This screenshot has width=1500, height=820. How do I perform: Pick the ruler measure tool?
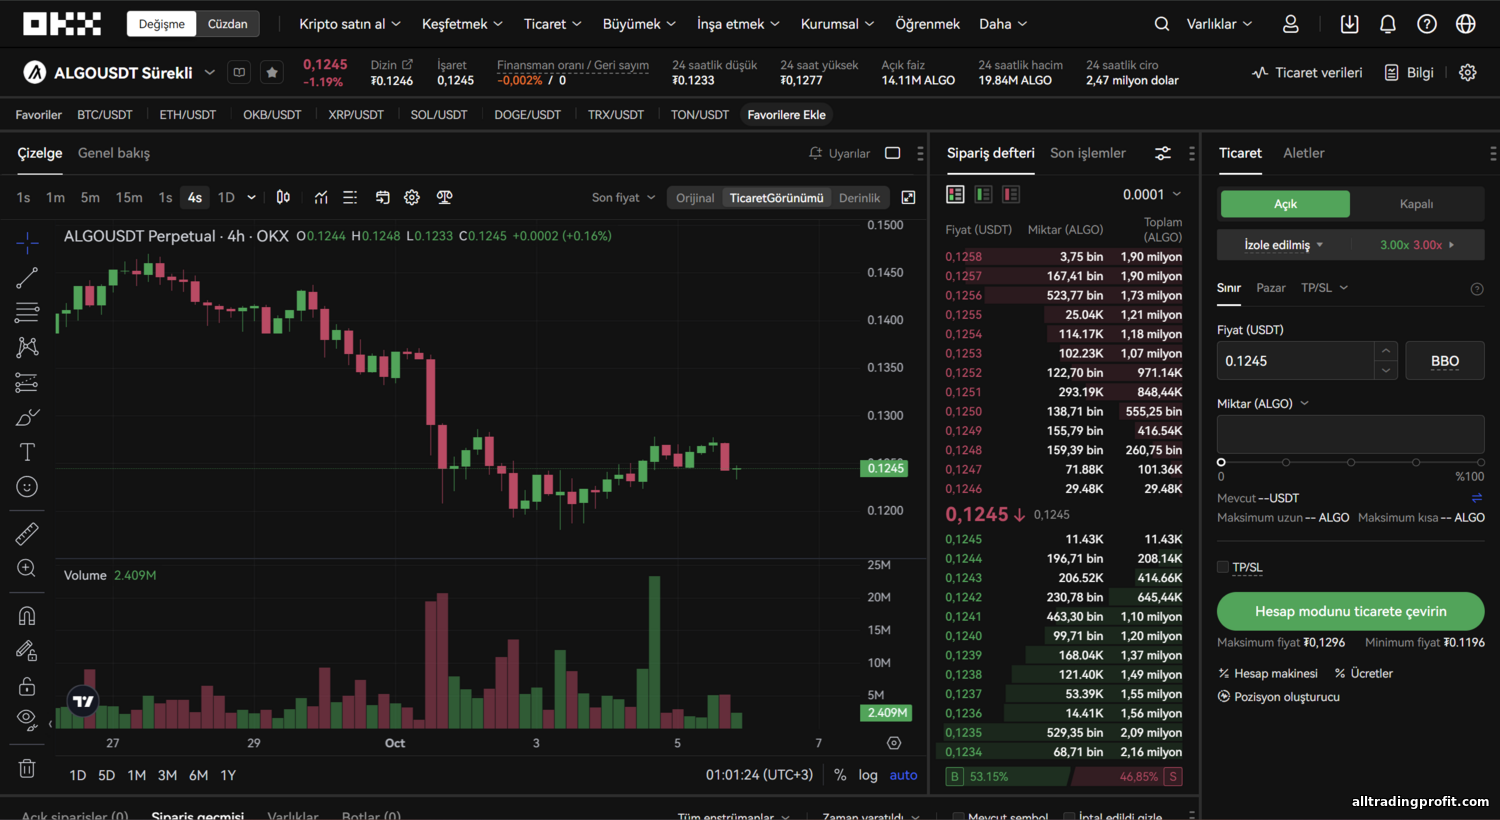click(x=27, y=533)
